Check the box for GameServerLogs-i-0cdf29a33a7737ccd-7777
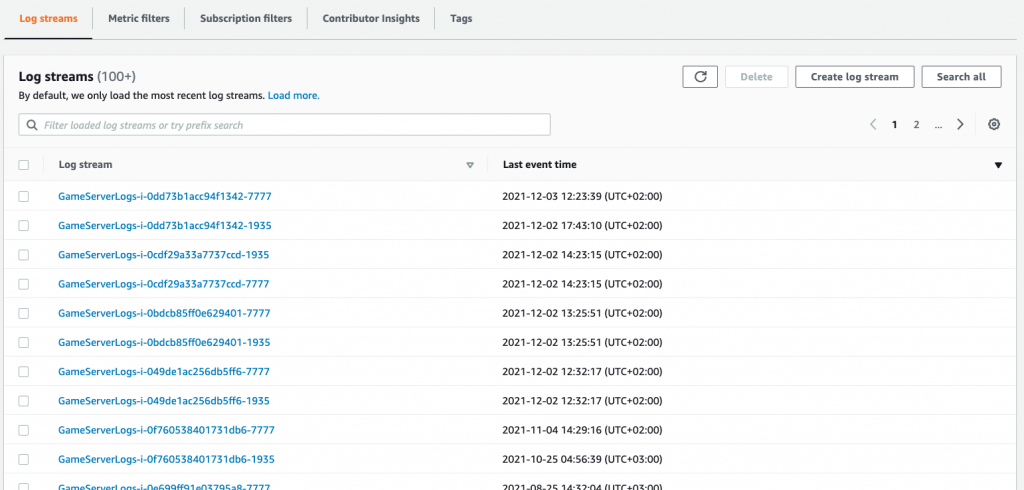This screenshot has height=490, width=1024. [24, 284]
